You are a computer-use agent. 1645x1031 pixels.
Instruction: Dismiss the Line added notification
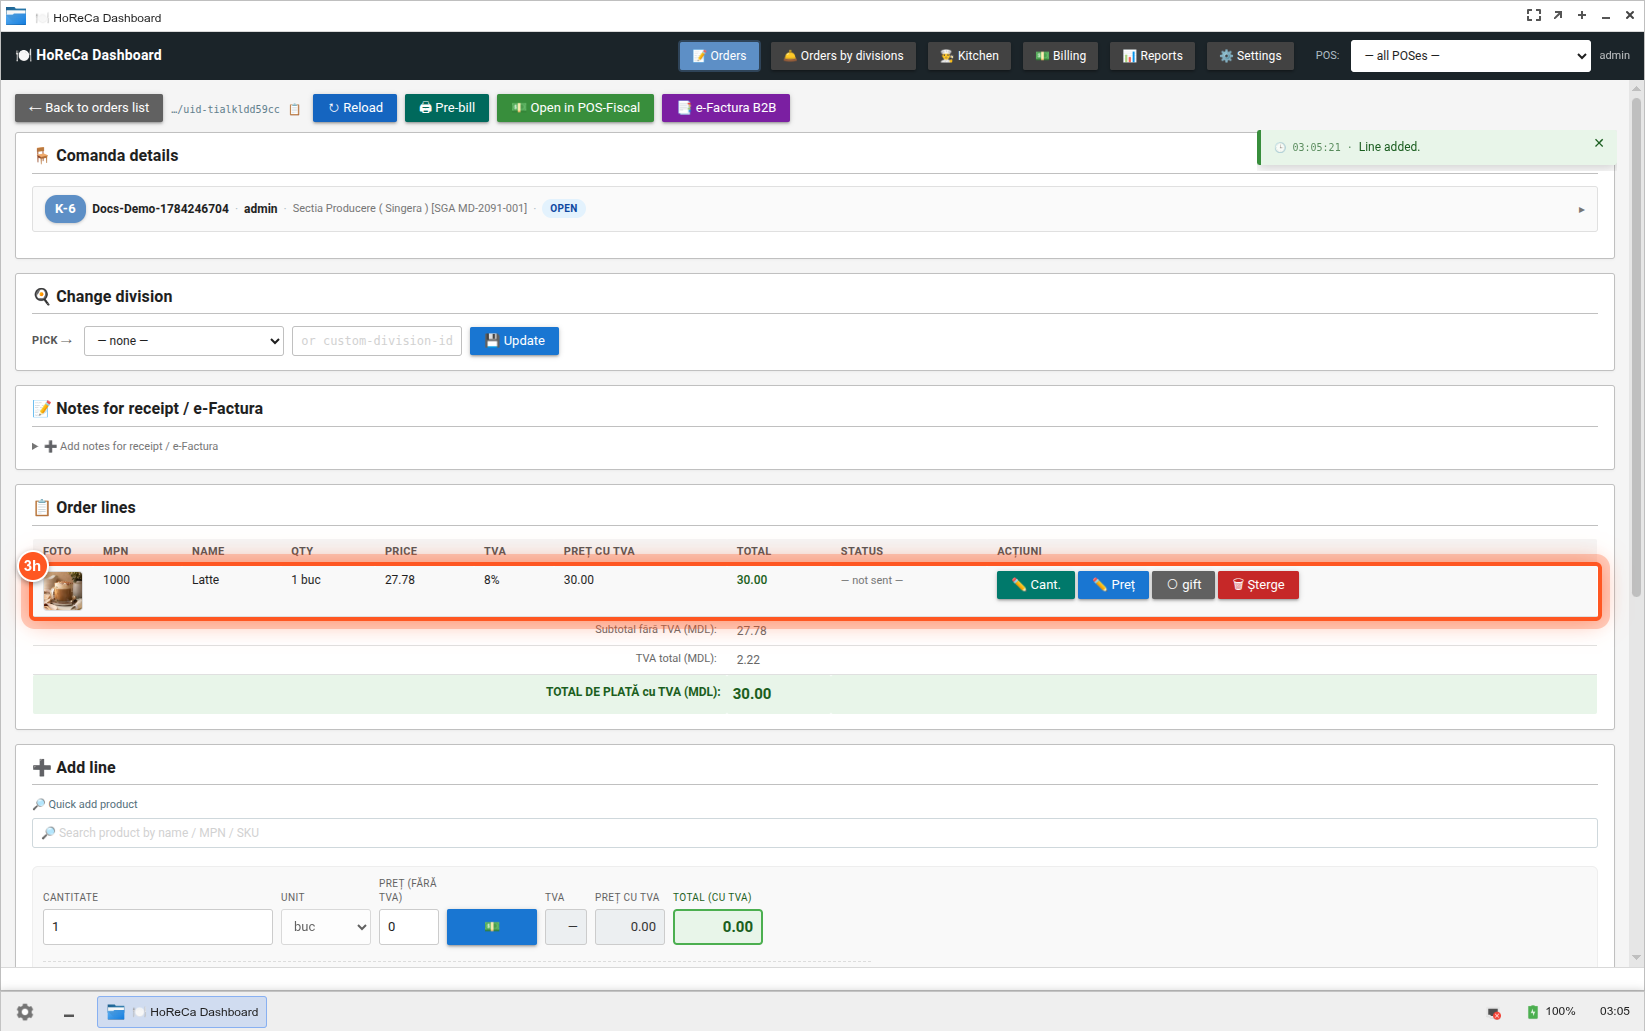1599,143
